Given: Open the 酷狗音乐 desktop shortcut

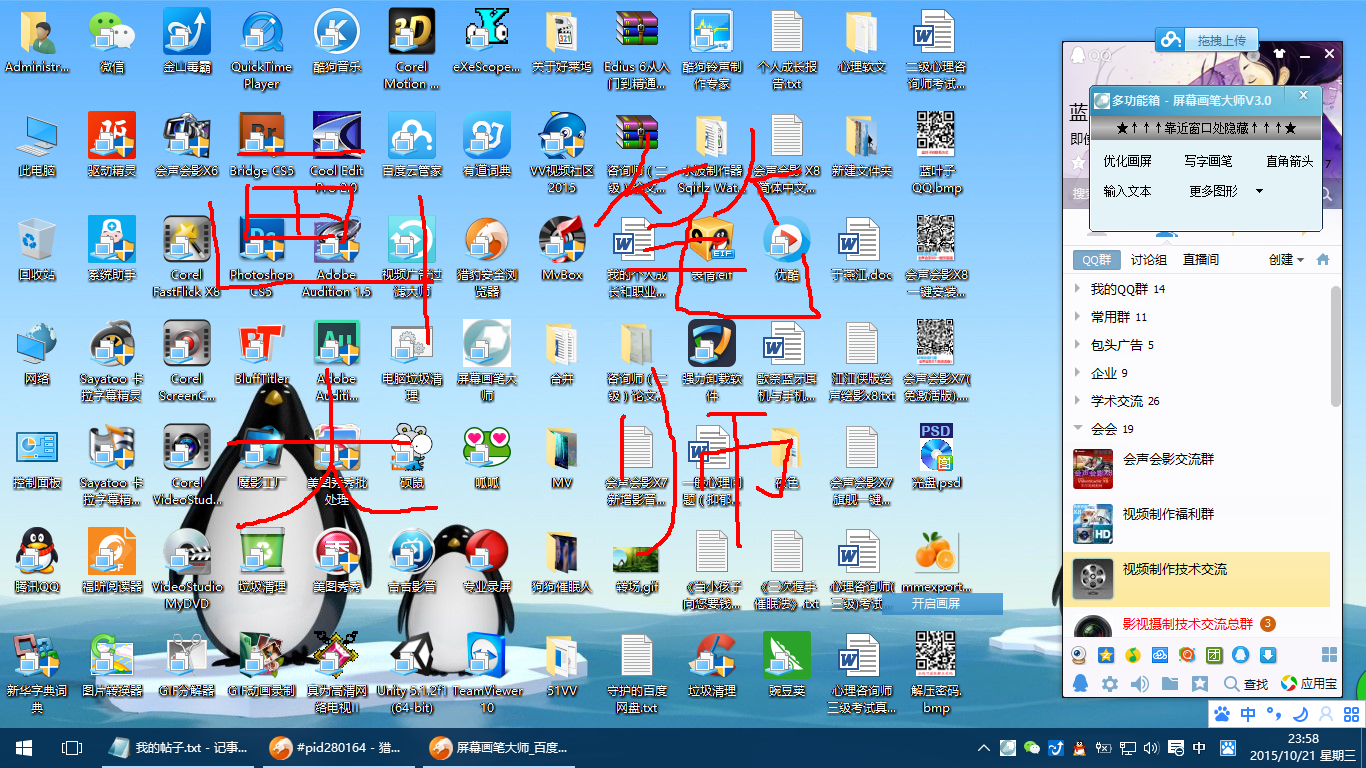Looking at the screenshot, I should click(337, 42).
